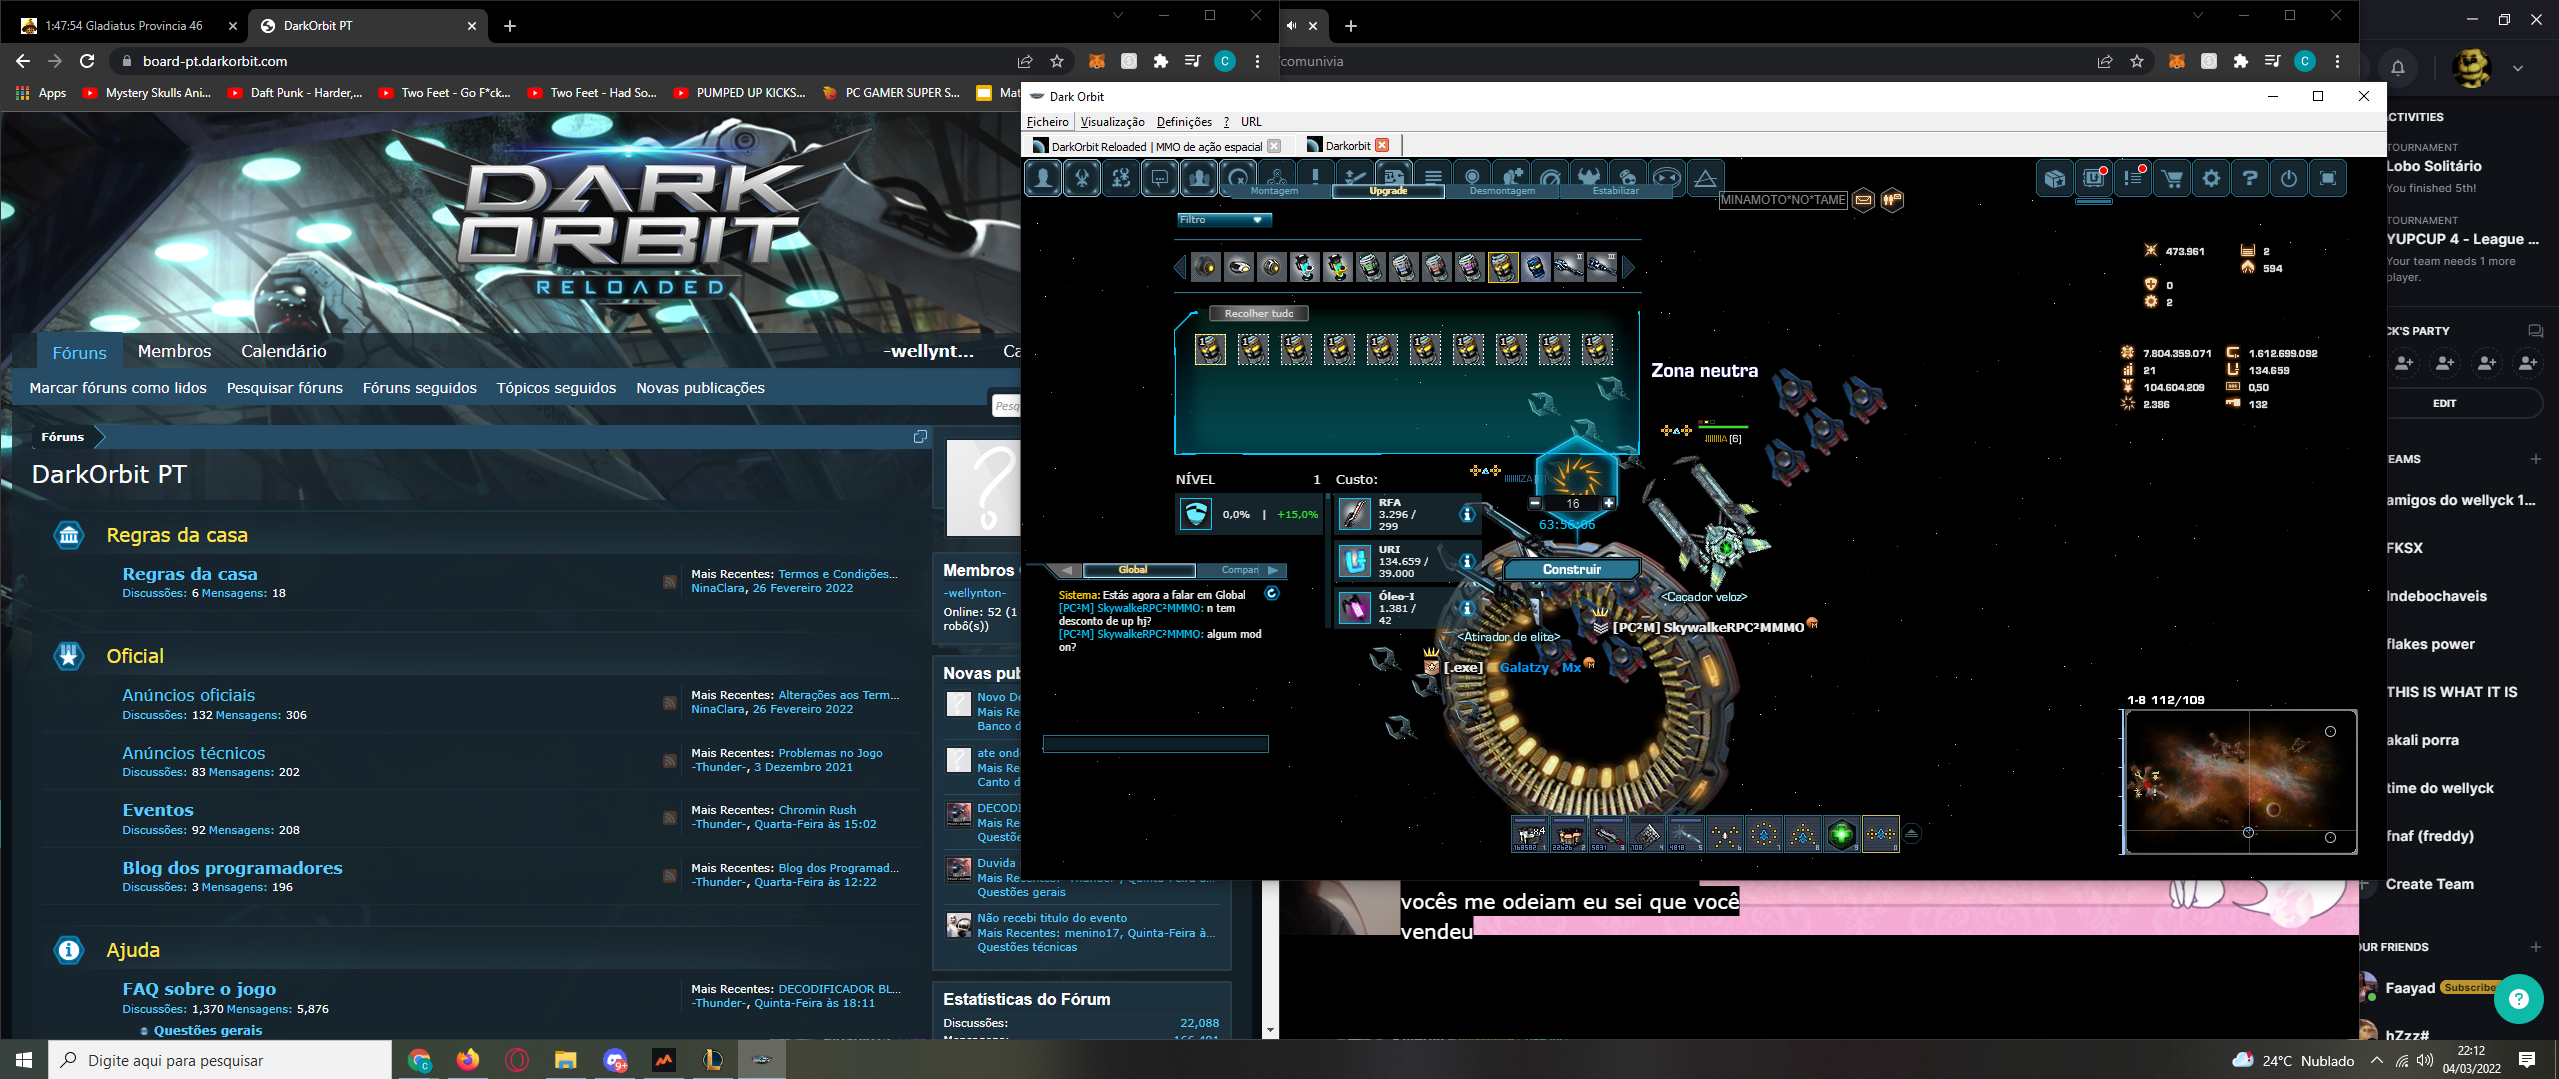Image resolution: width=2559 pixels, height=1079 pixels.
Task: Click the chat message input field
Action: [1156, 744]
